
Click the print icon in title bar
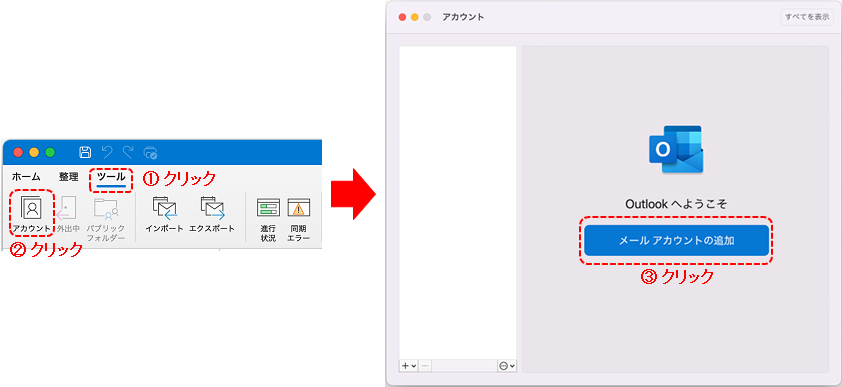pos(150,152)
